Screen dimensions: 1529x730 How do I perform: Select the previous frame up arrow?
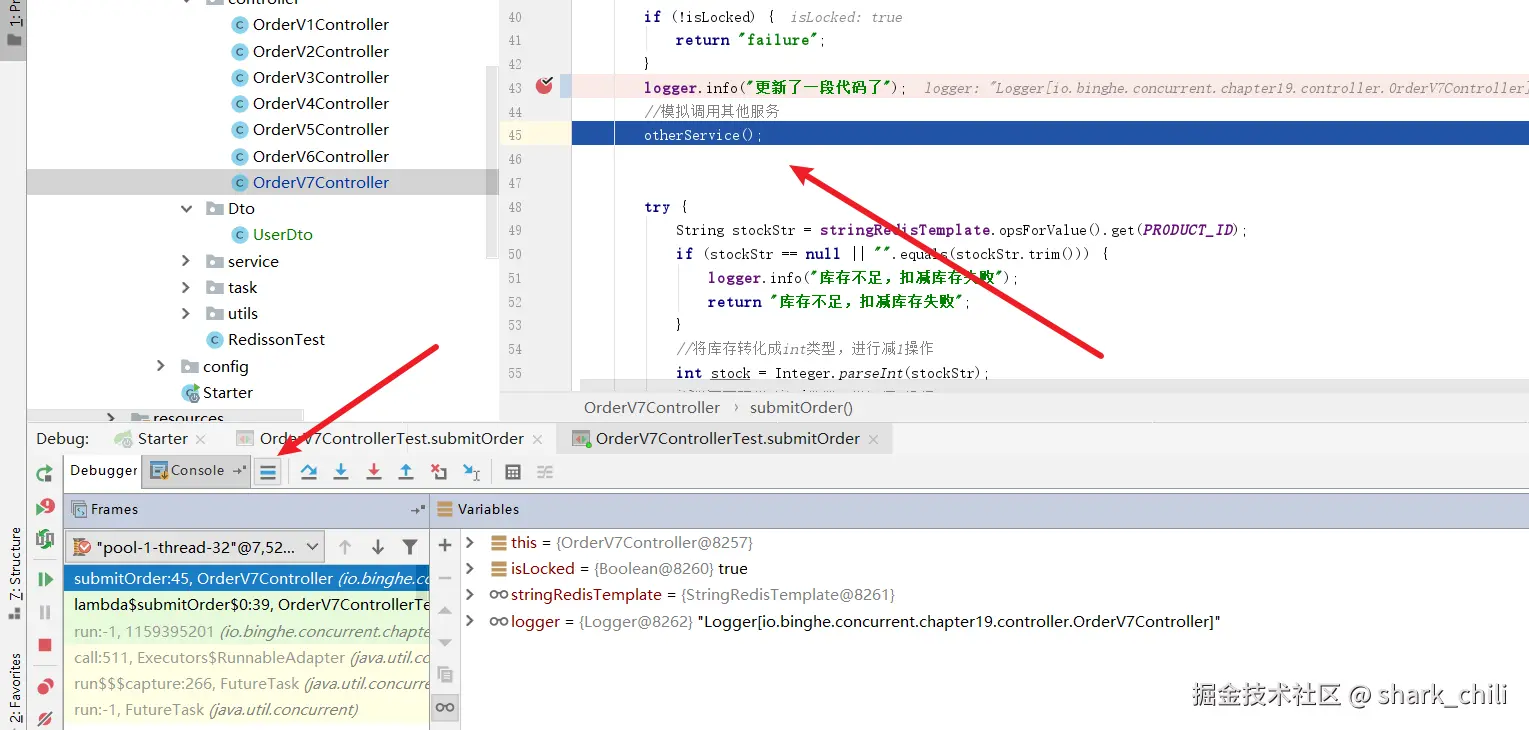click(x=345, y=547)
